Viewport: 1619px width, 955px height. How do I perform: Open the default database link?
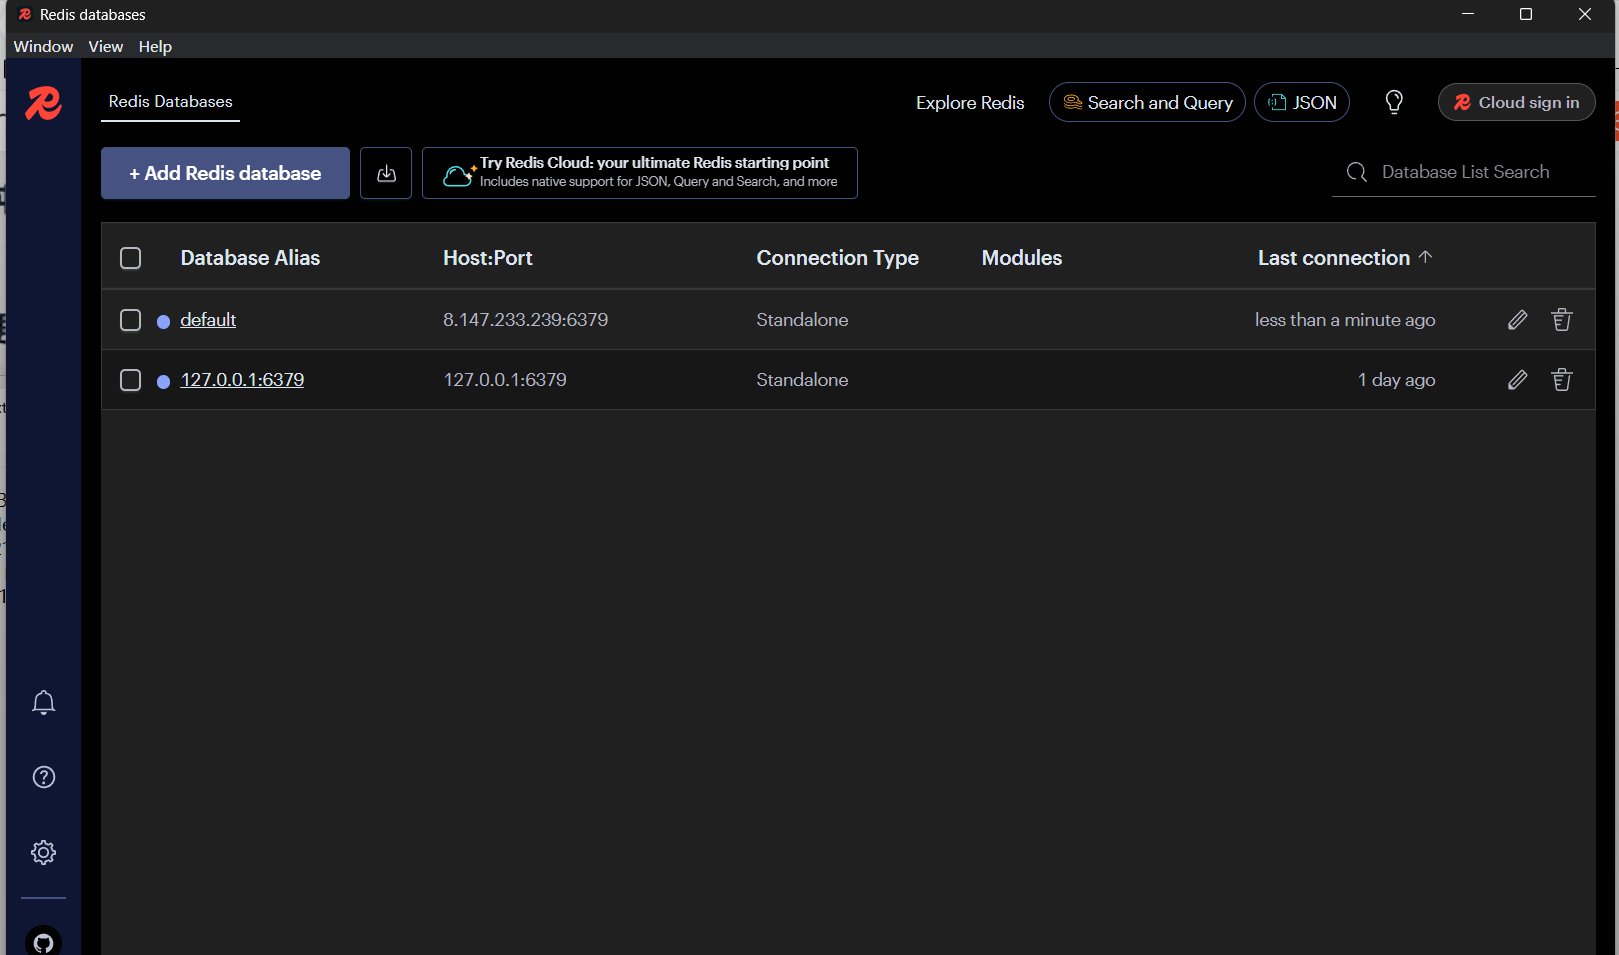[208, 320]
